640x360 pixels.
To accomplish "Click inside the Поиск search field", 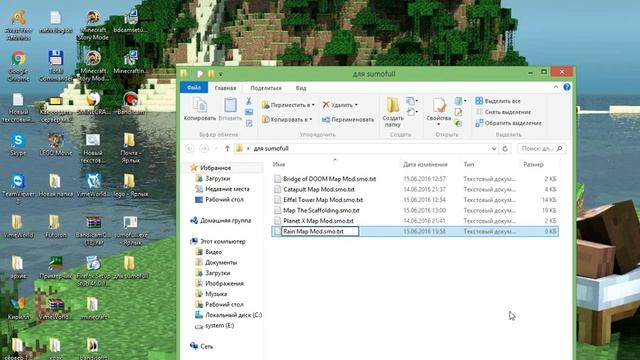I will (542, 149).
